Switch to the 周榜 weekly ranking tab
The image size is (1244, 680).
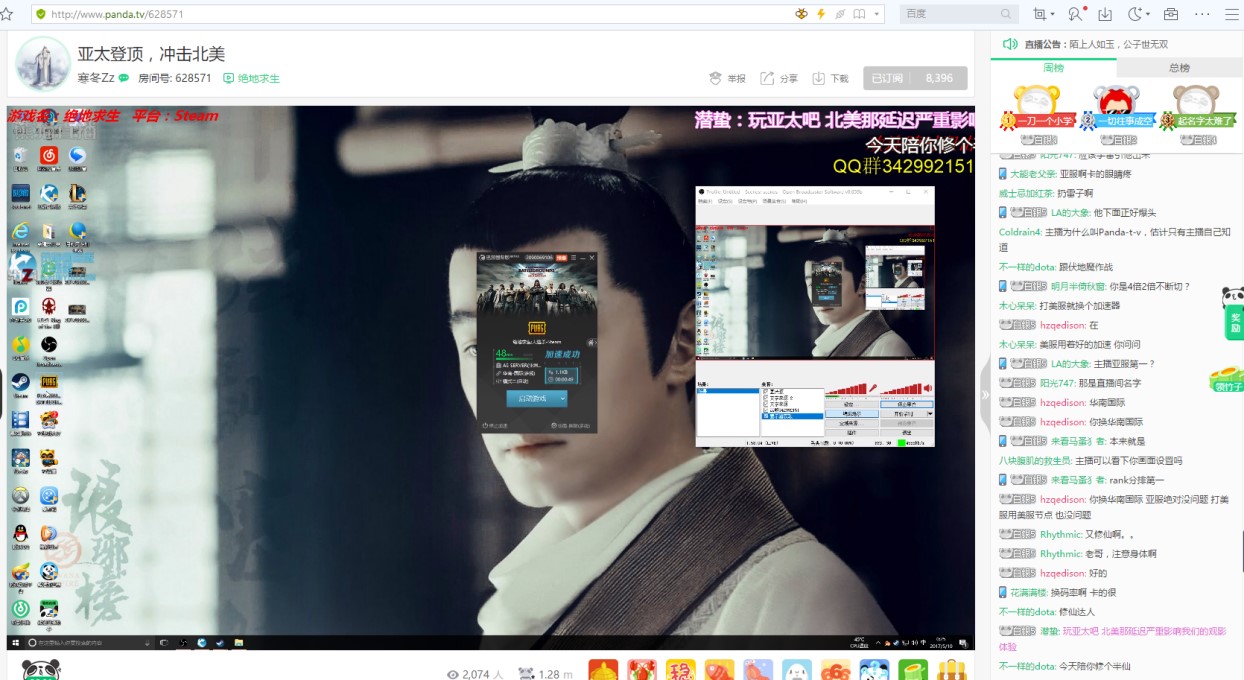coord(1053,68)
